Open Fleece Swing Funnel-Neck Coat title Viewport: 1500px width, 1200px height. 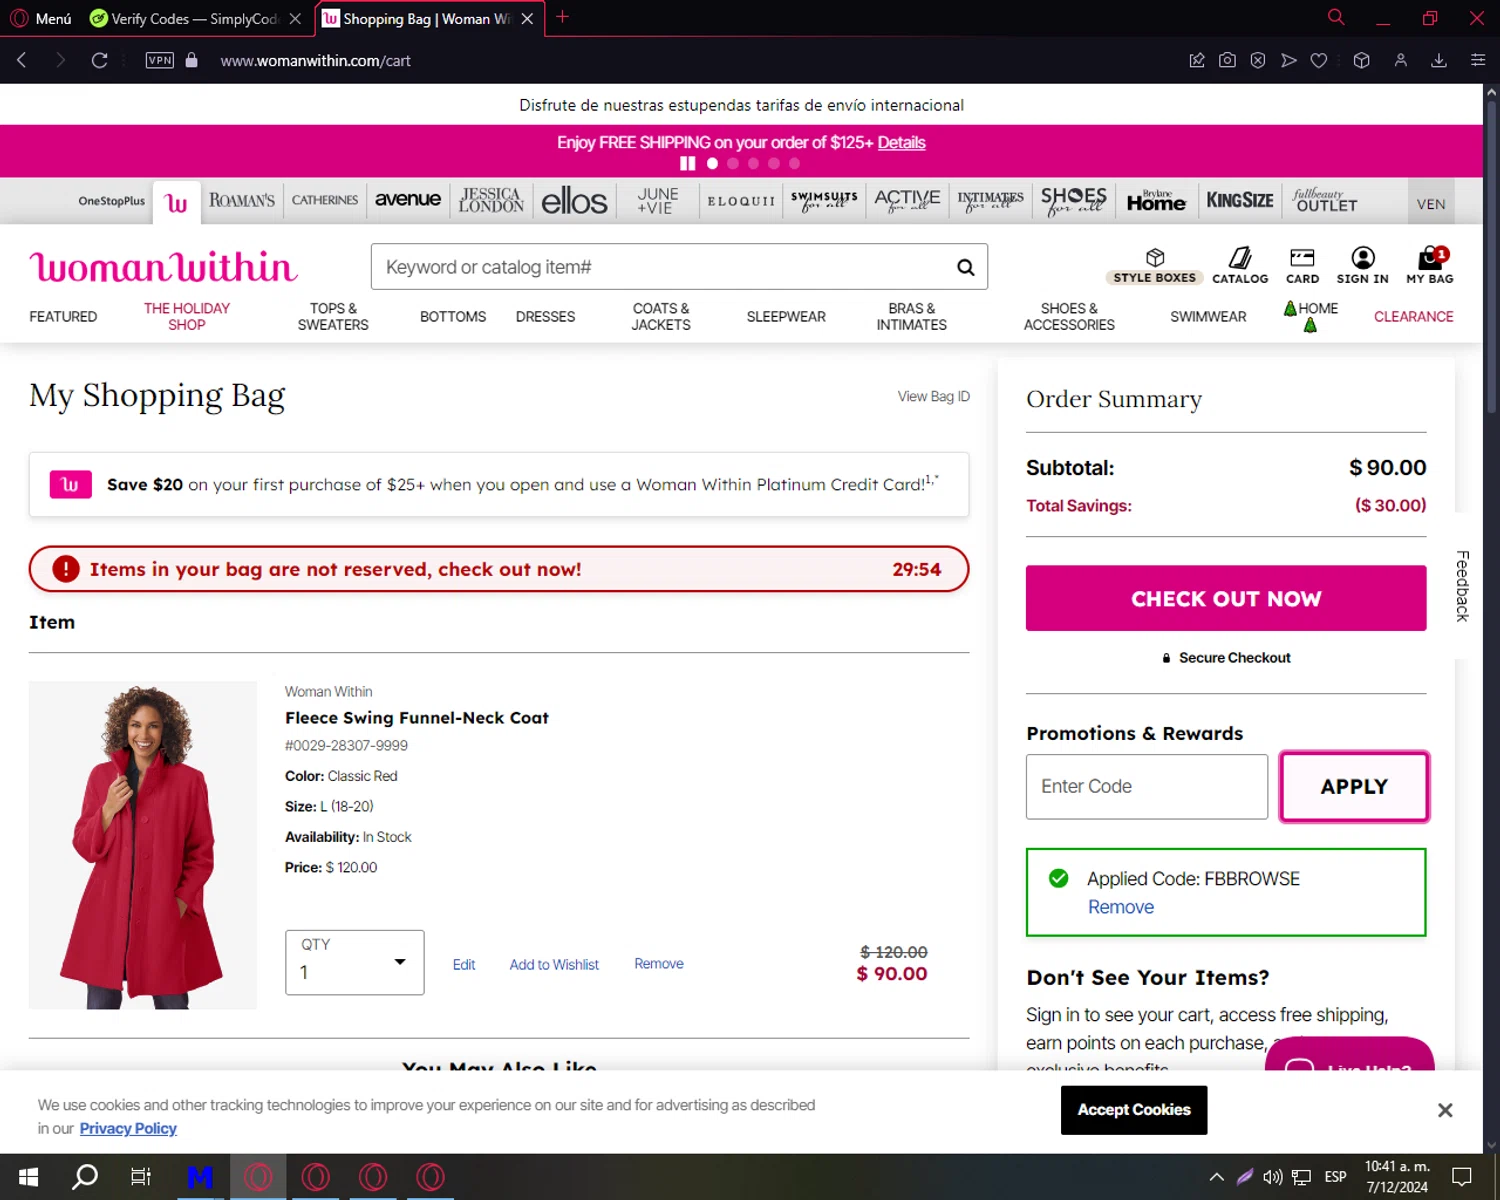coord(417,718)
